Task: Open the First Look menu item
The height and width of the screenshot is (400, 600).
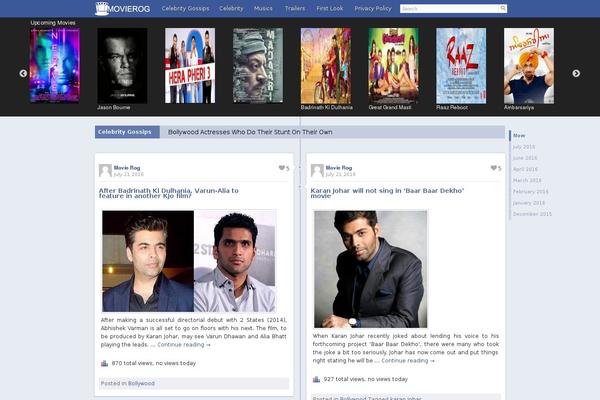Action: [x=329, y=8]
